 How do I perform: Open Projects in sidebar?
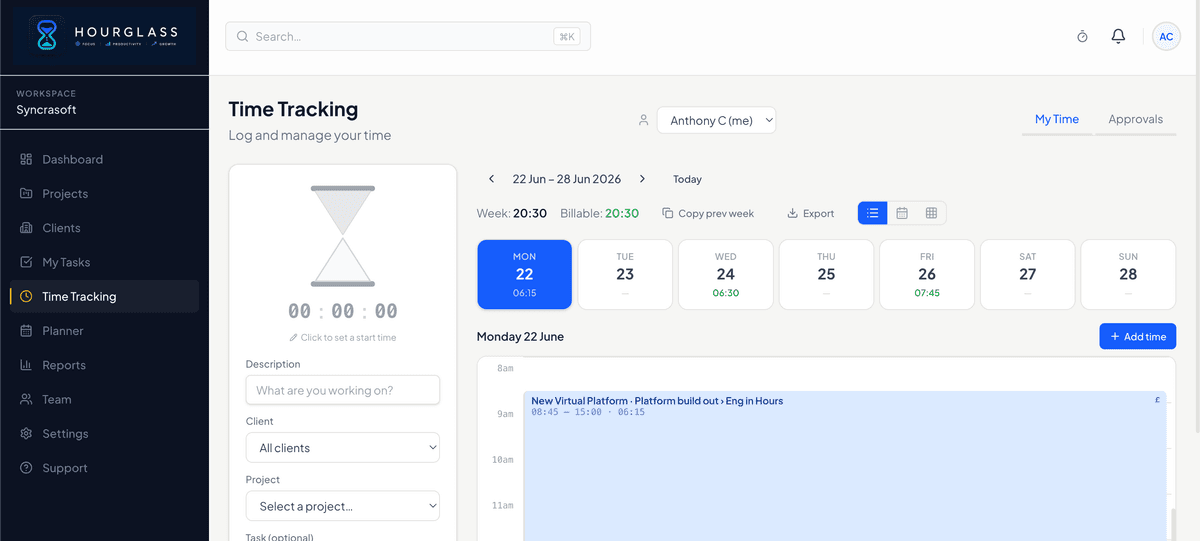pyautogui.click(x=104, y=194)
